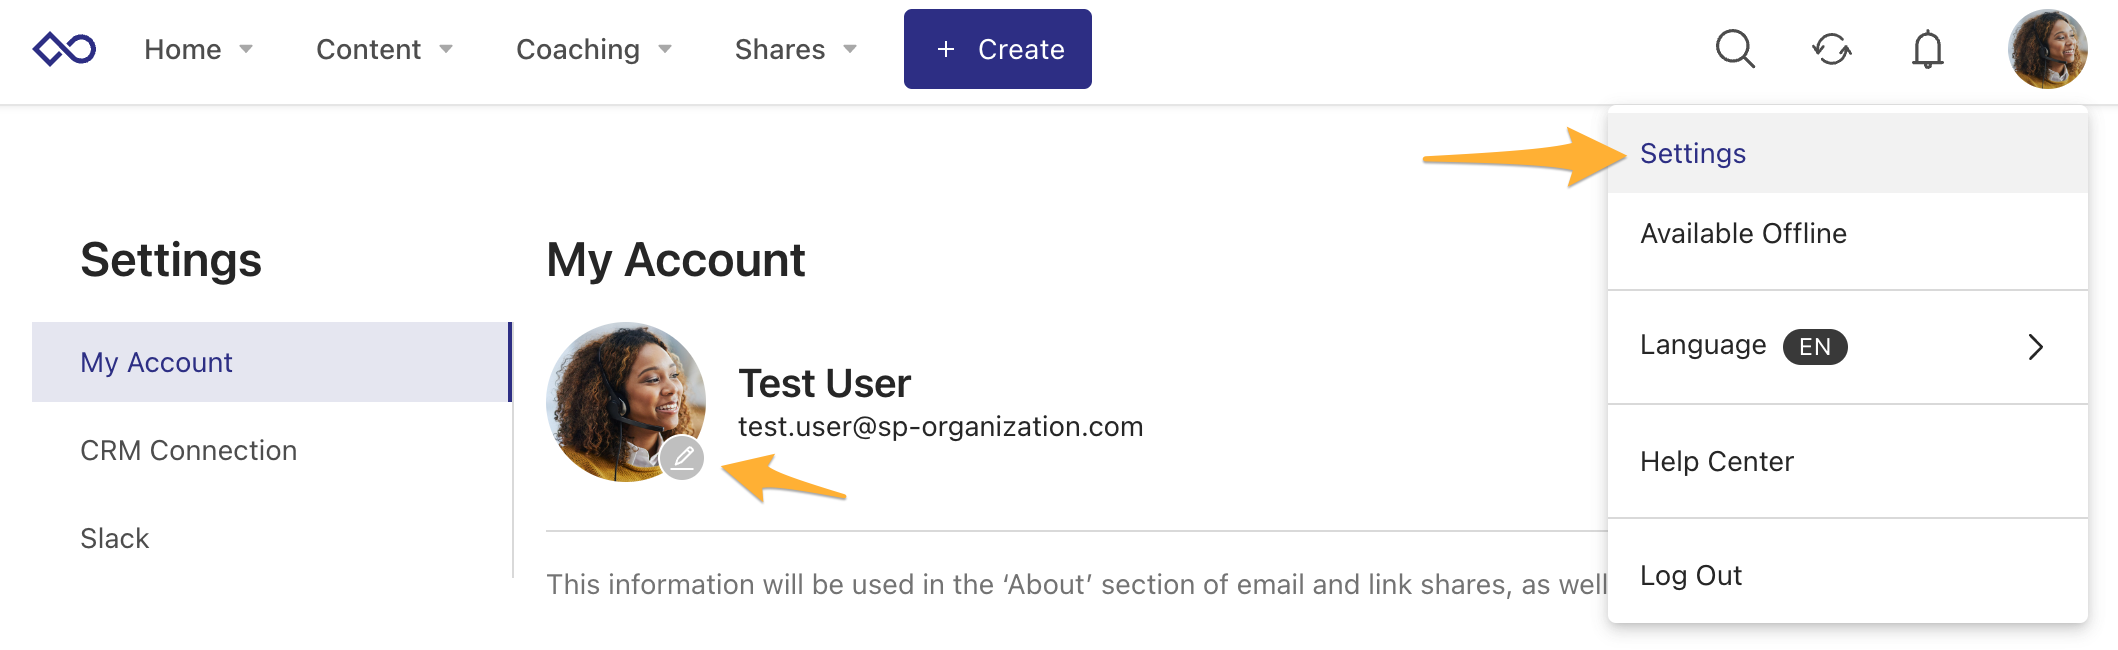Switch to My Account settings tab
The image size is (2118, 650).
(x=156, y=362)
